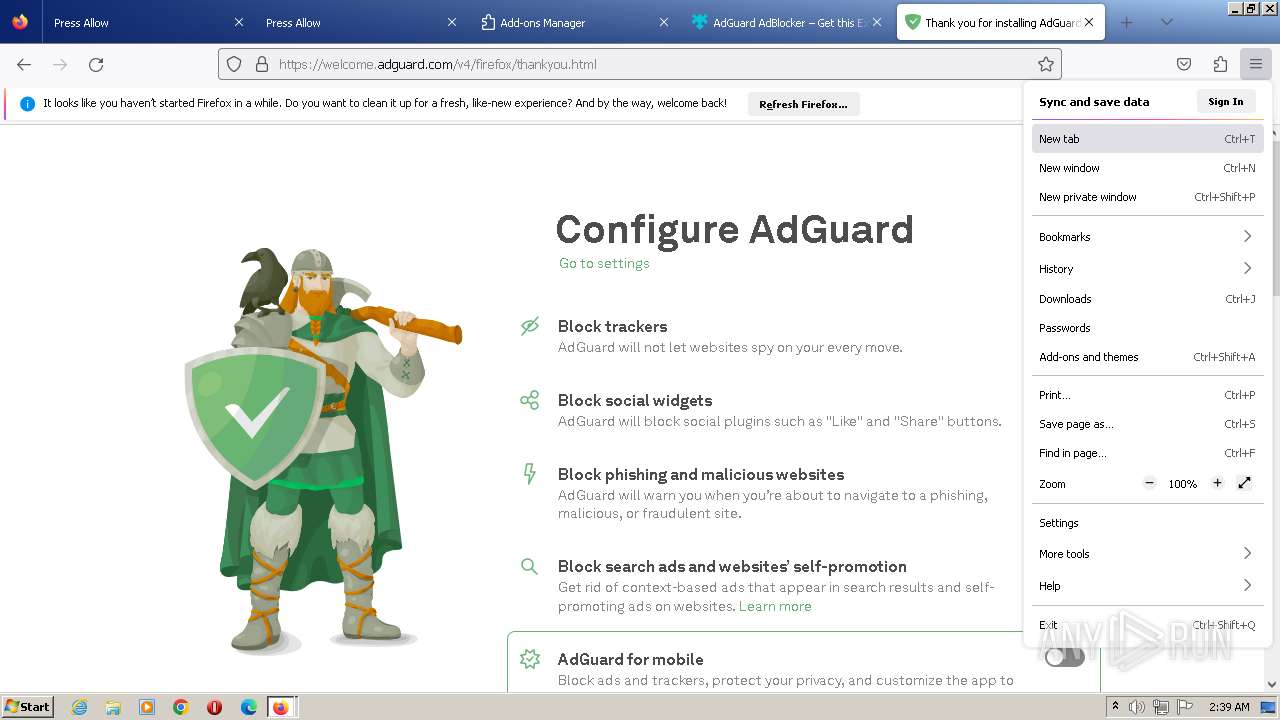Image resolution: width=1280 pixels, height=720 pixels.
Task: Enter full screen via zoom arrows icon
Action: click(1244, 483)
